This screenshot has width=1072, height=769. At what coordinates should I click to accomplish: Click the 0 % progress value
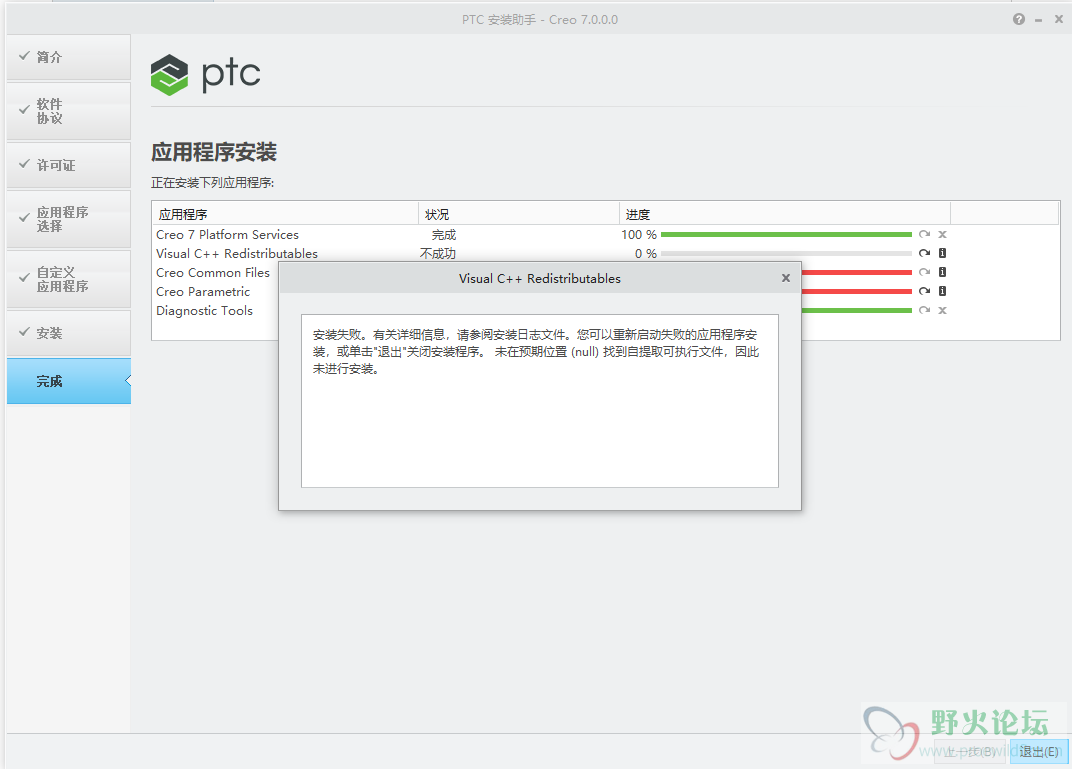pyautogui.click(x=645, y=254)
